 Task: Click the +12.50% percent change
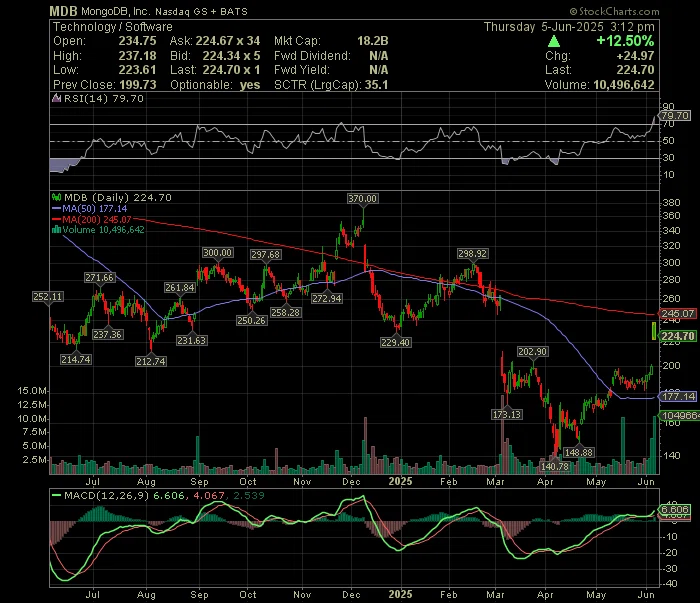click(x=625, y=41)
